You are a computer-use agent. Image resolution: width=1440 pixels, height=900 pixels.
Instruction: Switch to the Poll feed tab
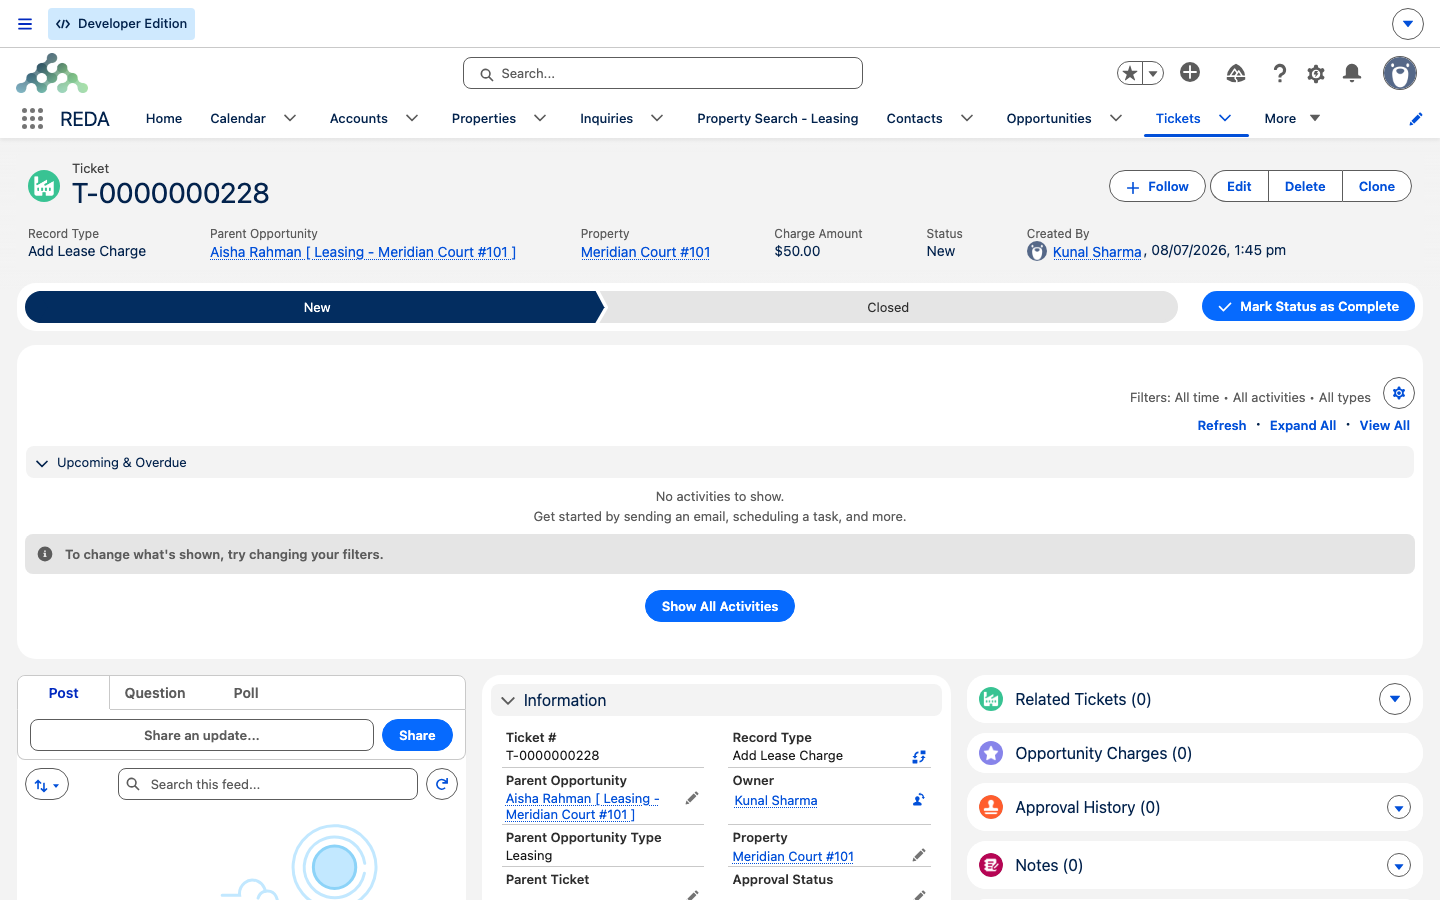(x=246, y=693)
